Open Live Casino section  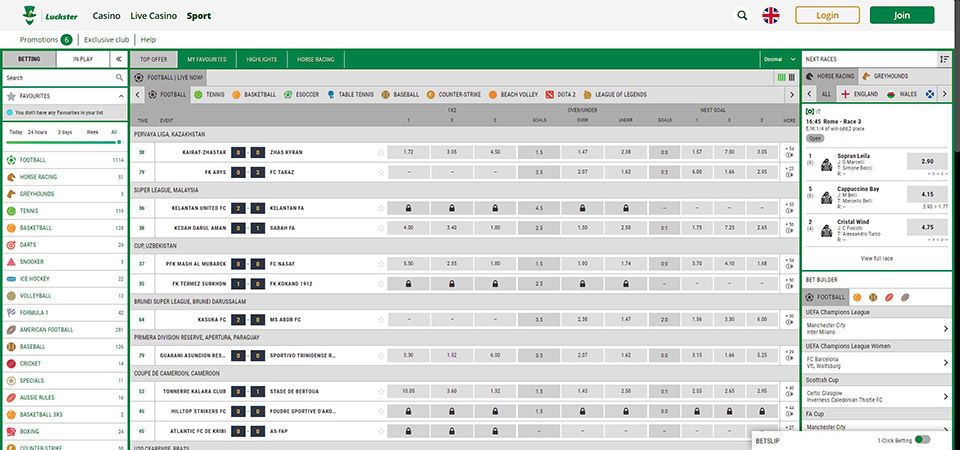click(154, 16)
